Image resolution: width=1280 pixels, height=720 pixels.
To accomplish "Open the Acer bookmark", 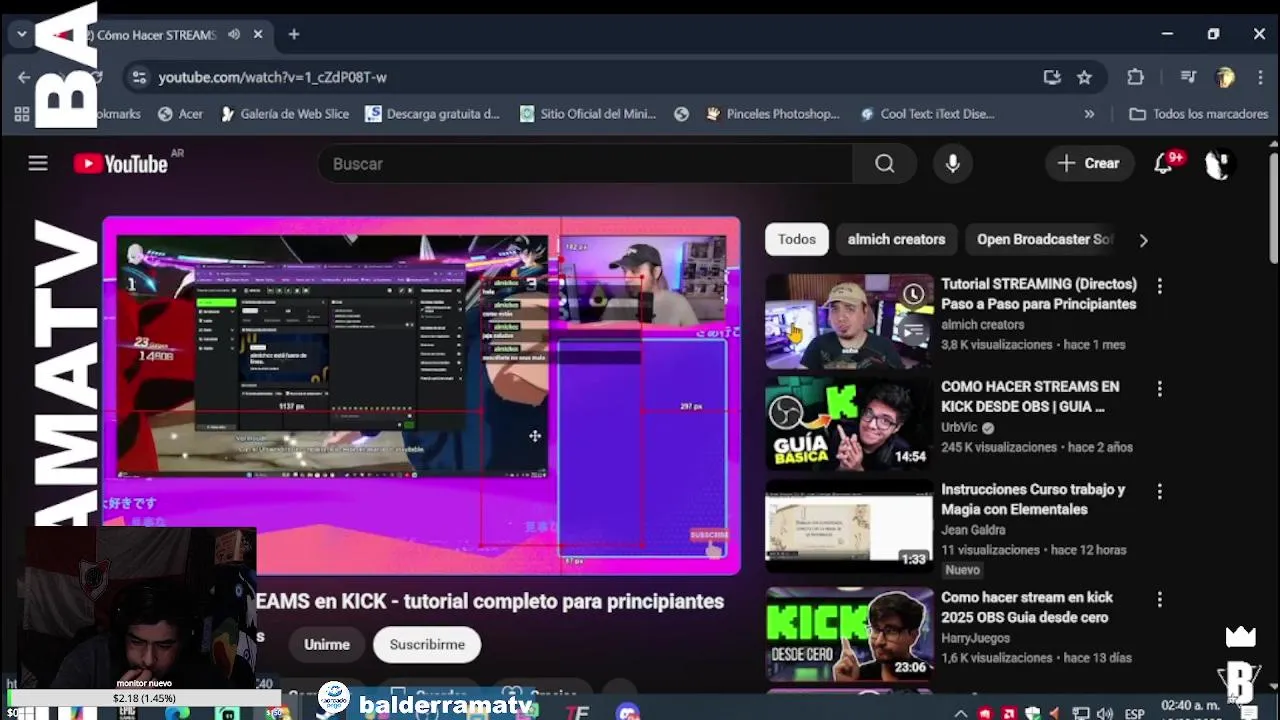I will (x=181, y=114).
